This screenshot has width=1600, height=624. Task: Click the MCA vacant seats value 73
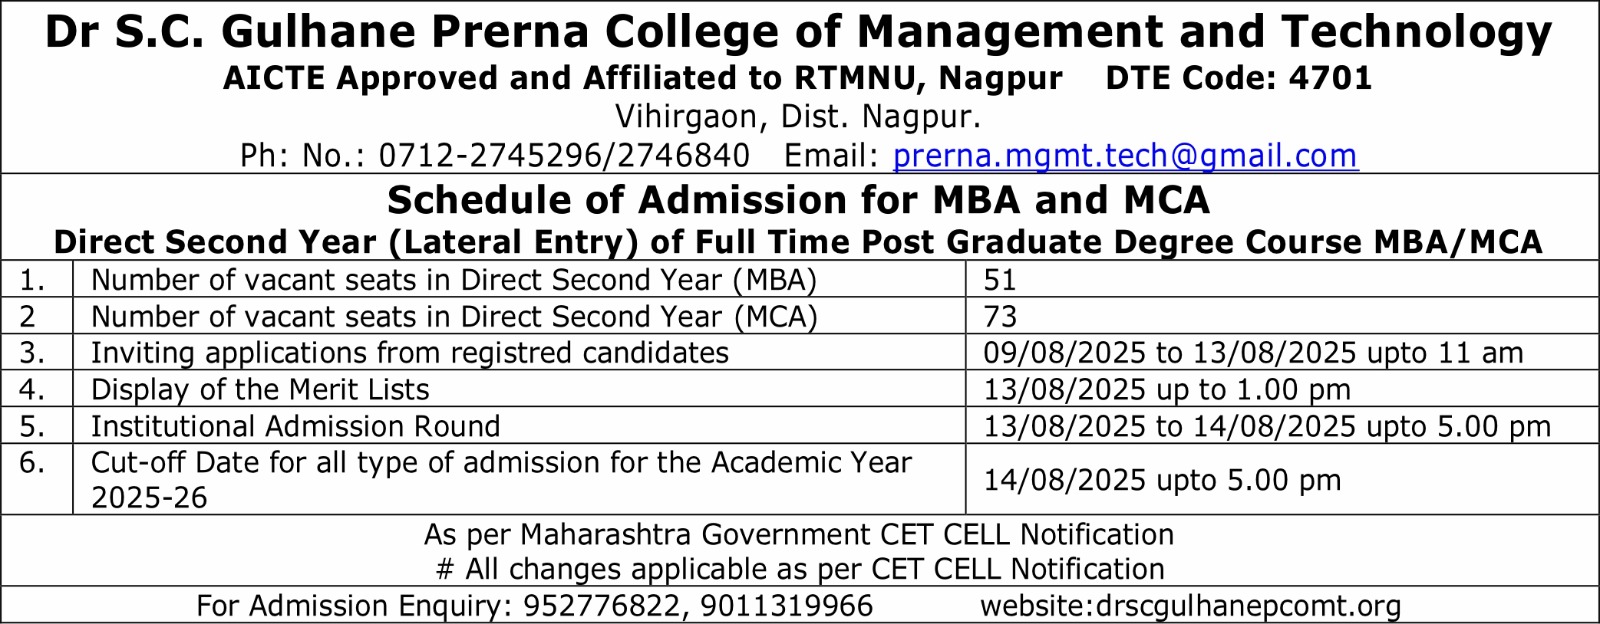click(1000, 317)
